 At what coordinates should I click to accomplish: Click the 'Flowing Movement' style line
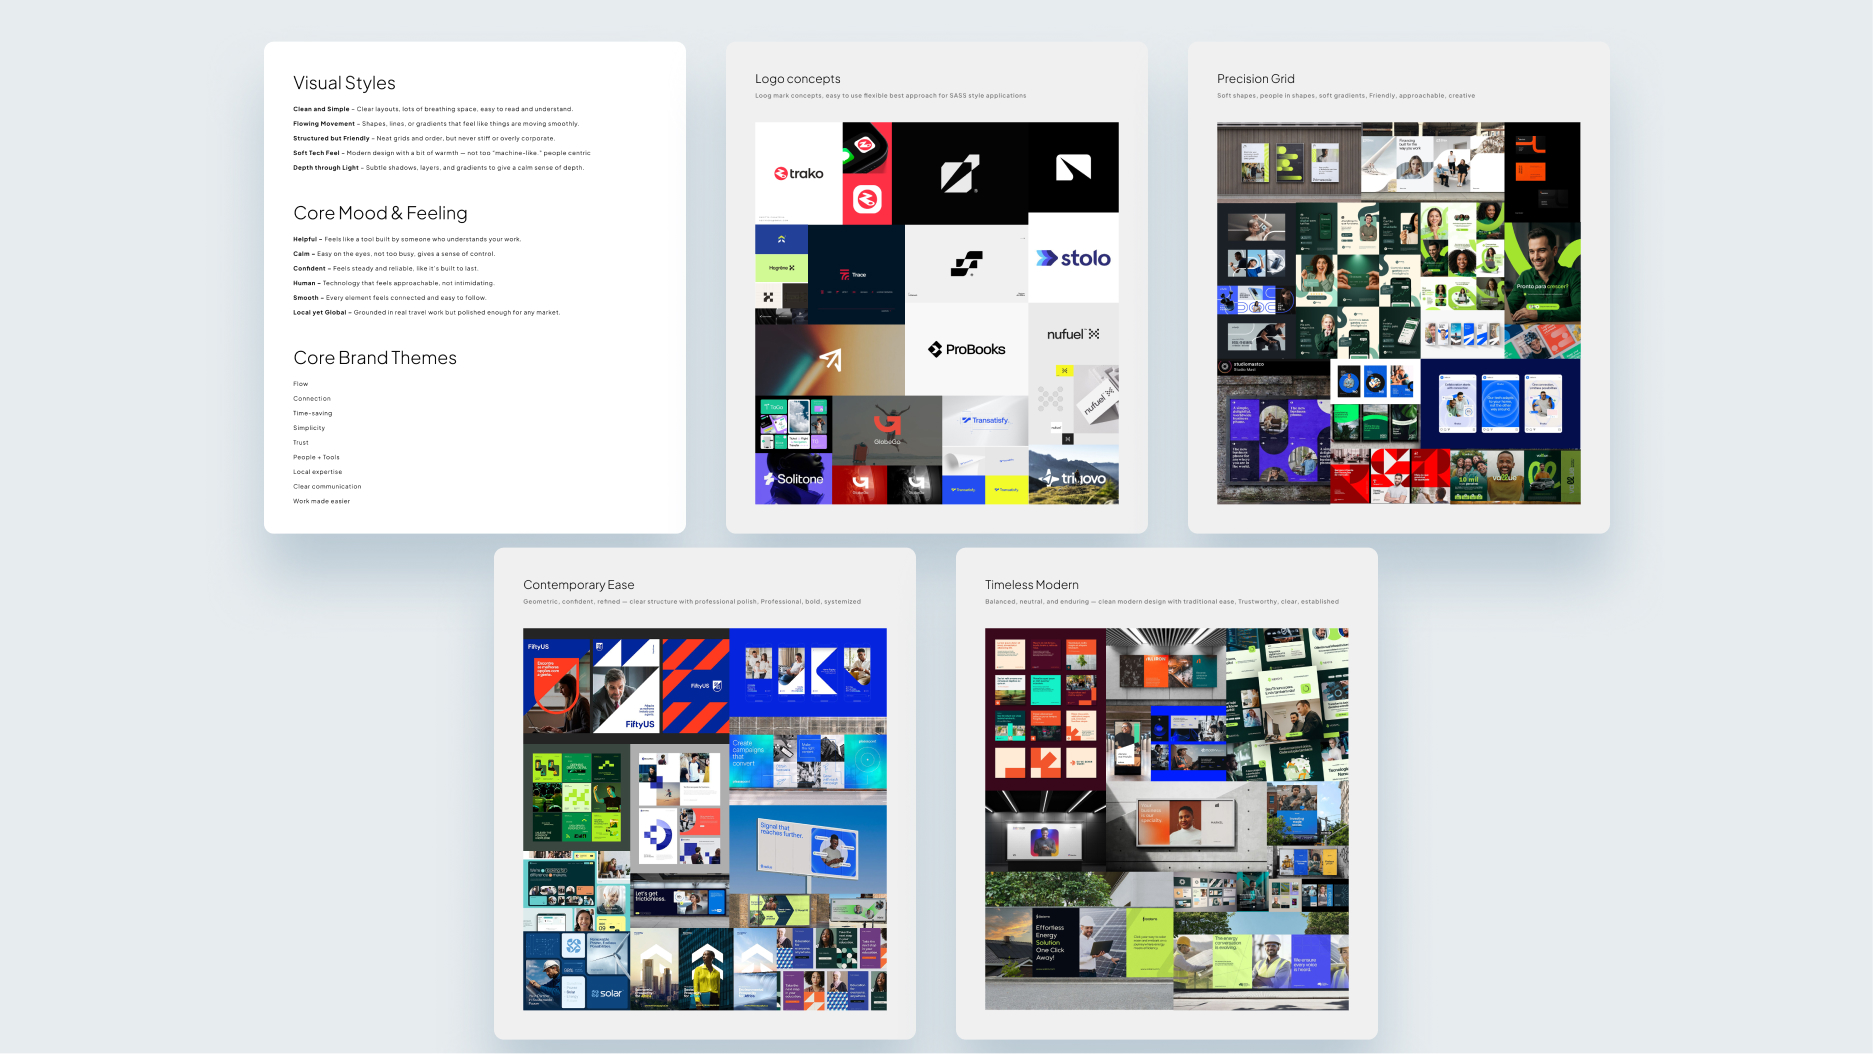point(436,124)
